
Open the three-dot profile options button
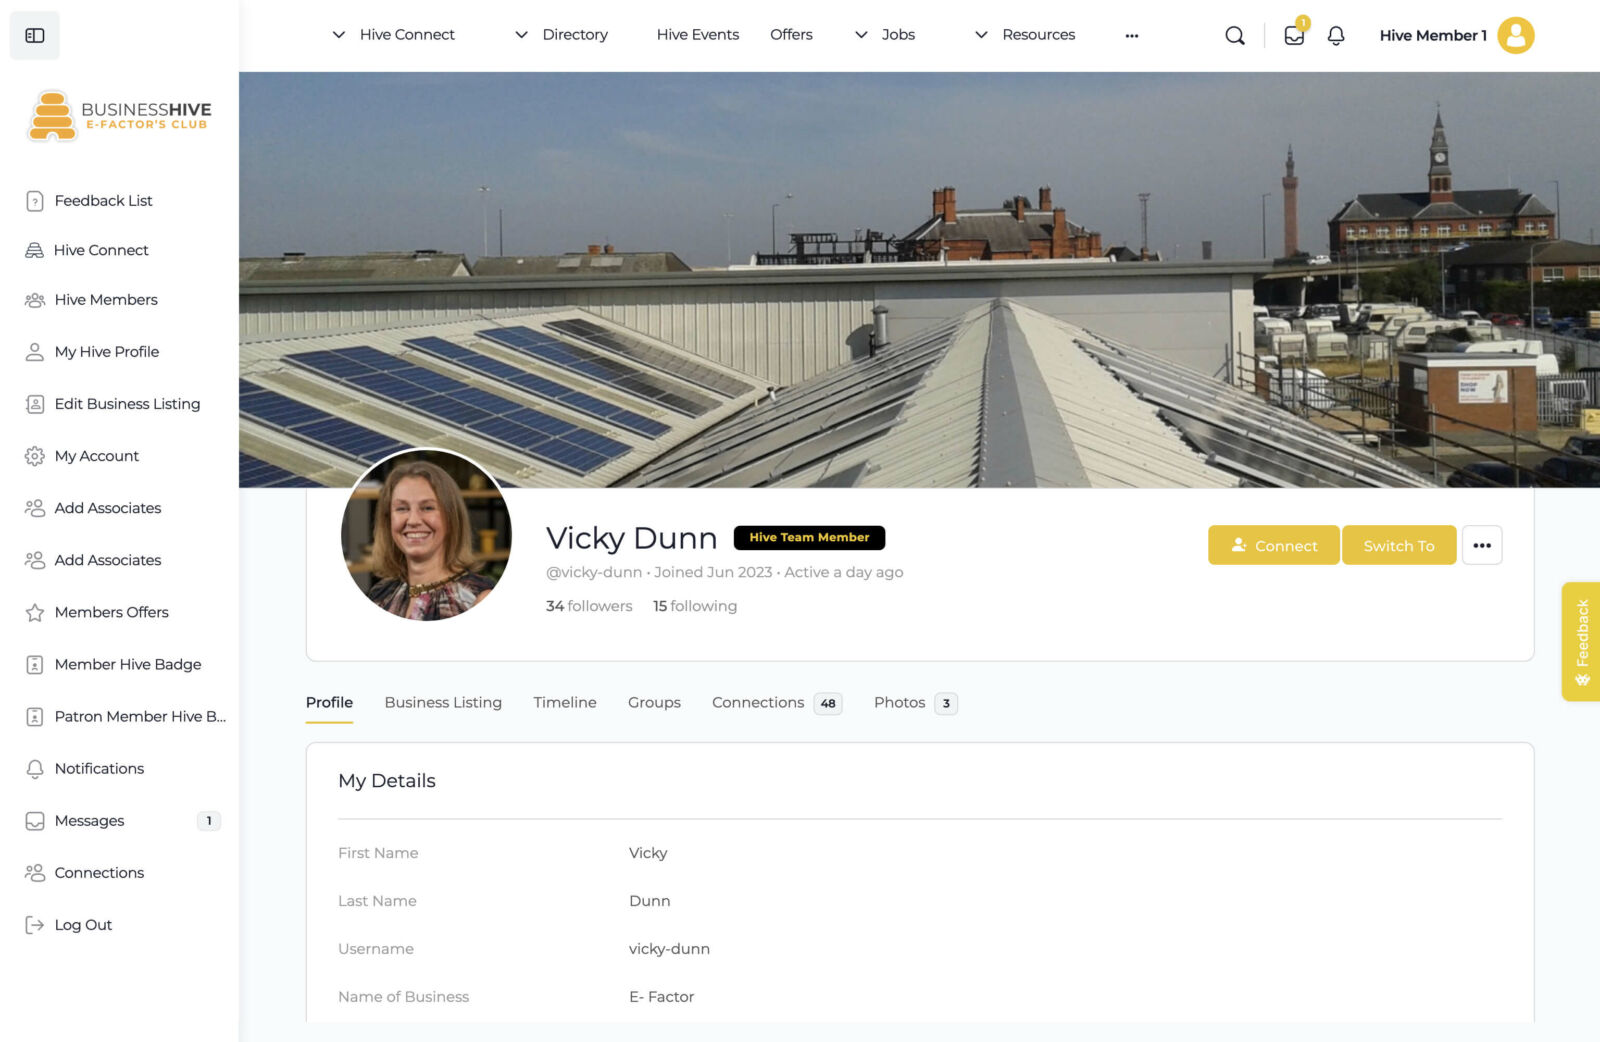point(1481,546)
